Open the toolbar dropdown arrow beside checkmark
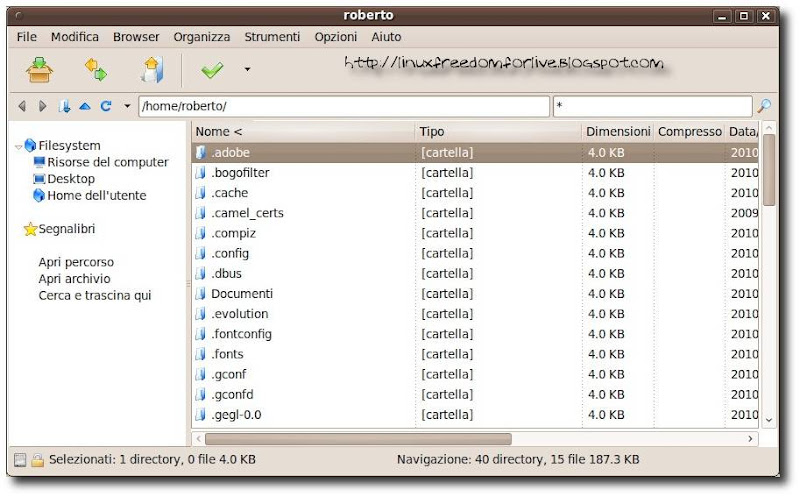This screenshot has width=800, height=497. (247, 69)
